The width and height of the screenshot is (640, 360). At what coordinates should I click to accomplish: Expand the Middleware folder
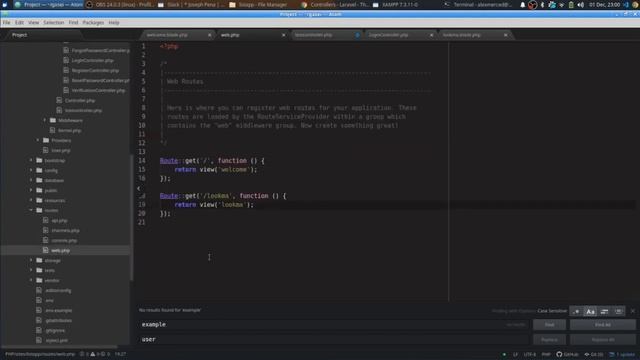tap(45, 120)
